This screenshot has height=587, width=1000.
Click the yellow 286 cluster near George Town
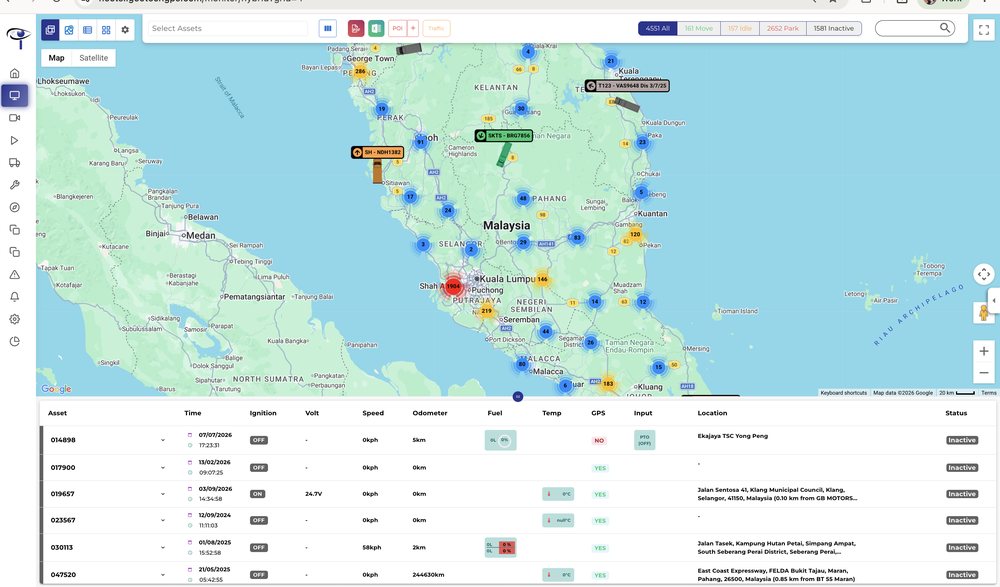pos(360,71)
